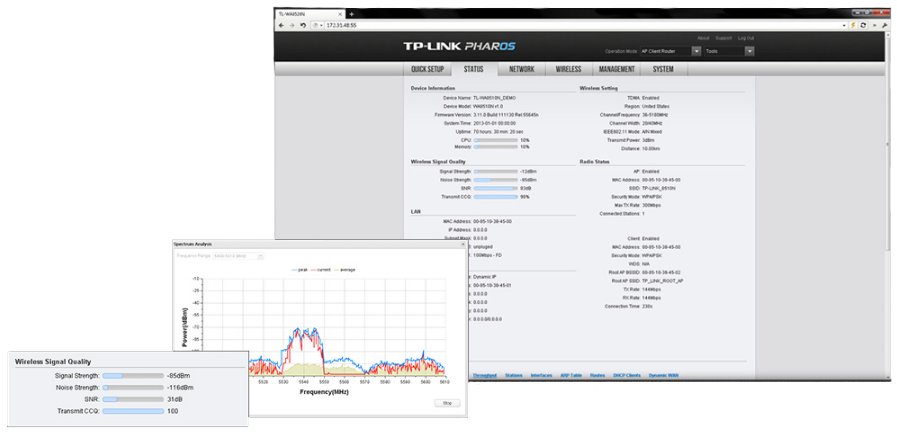This screenshot has height=434, width=897.
Task: Select the Status tab
Action: pos(473,69)
